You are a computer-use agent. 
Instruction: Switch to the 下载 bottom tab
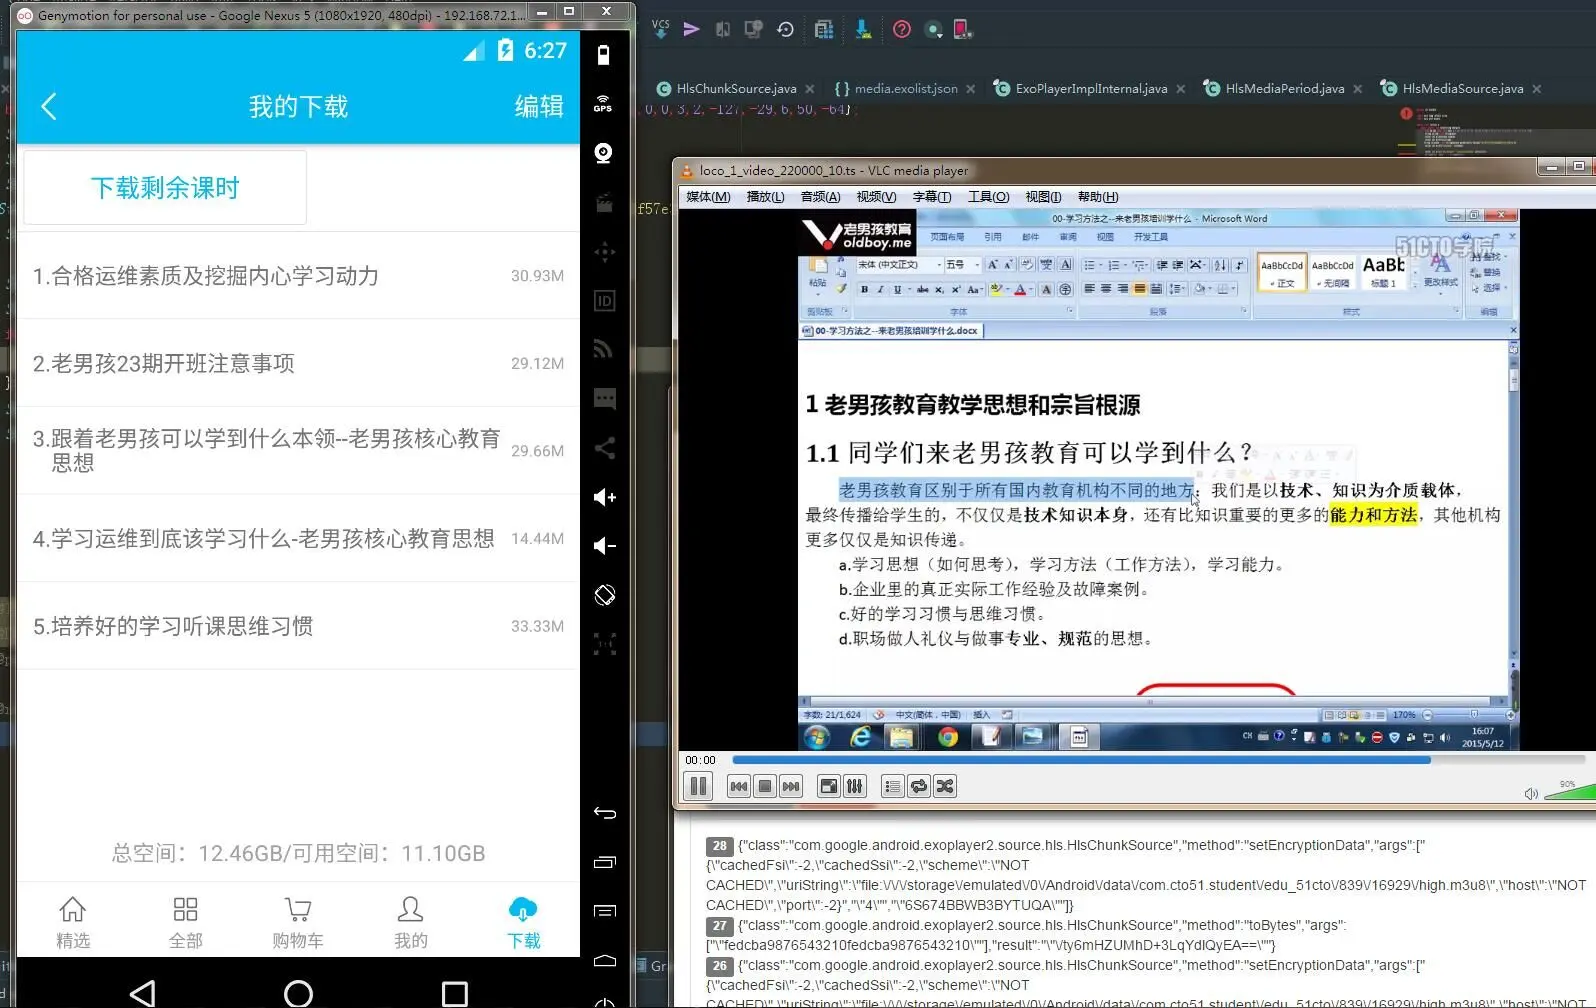pyautogui.click(x=523, y=922)
